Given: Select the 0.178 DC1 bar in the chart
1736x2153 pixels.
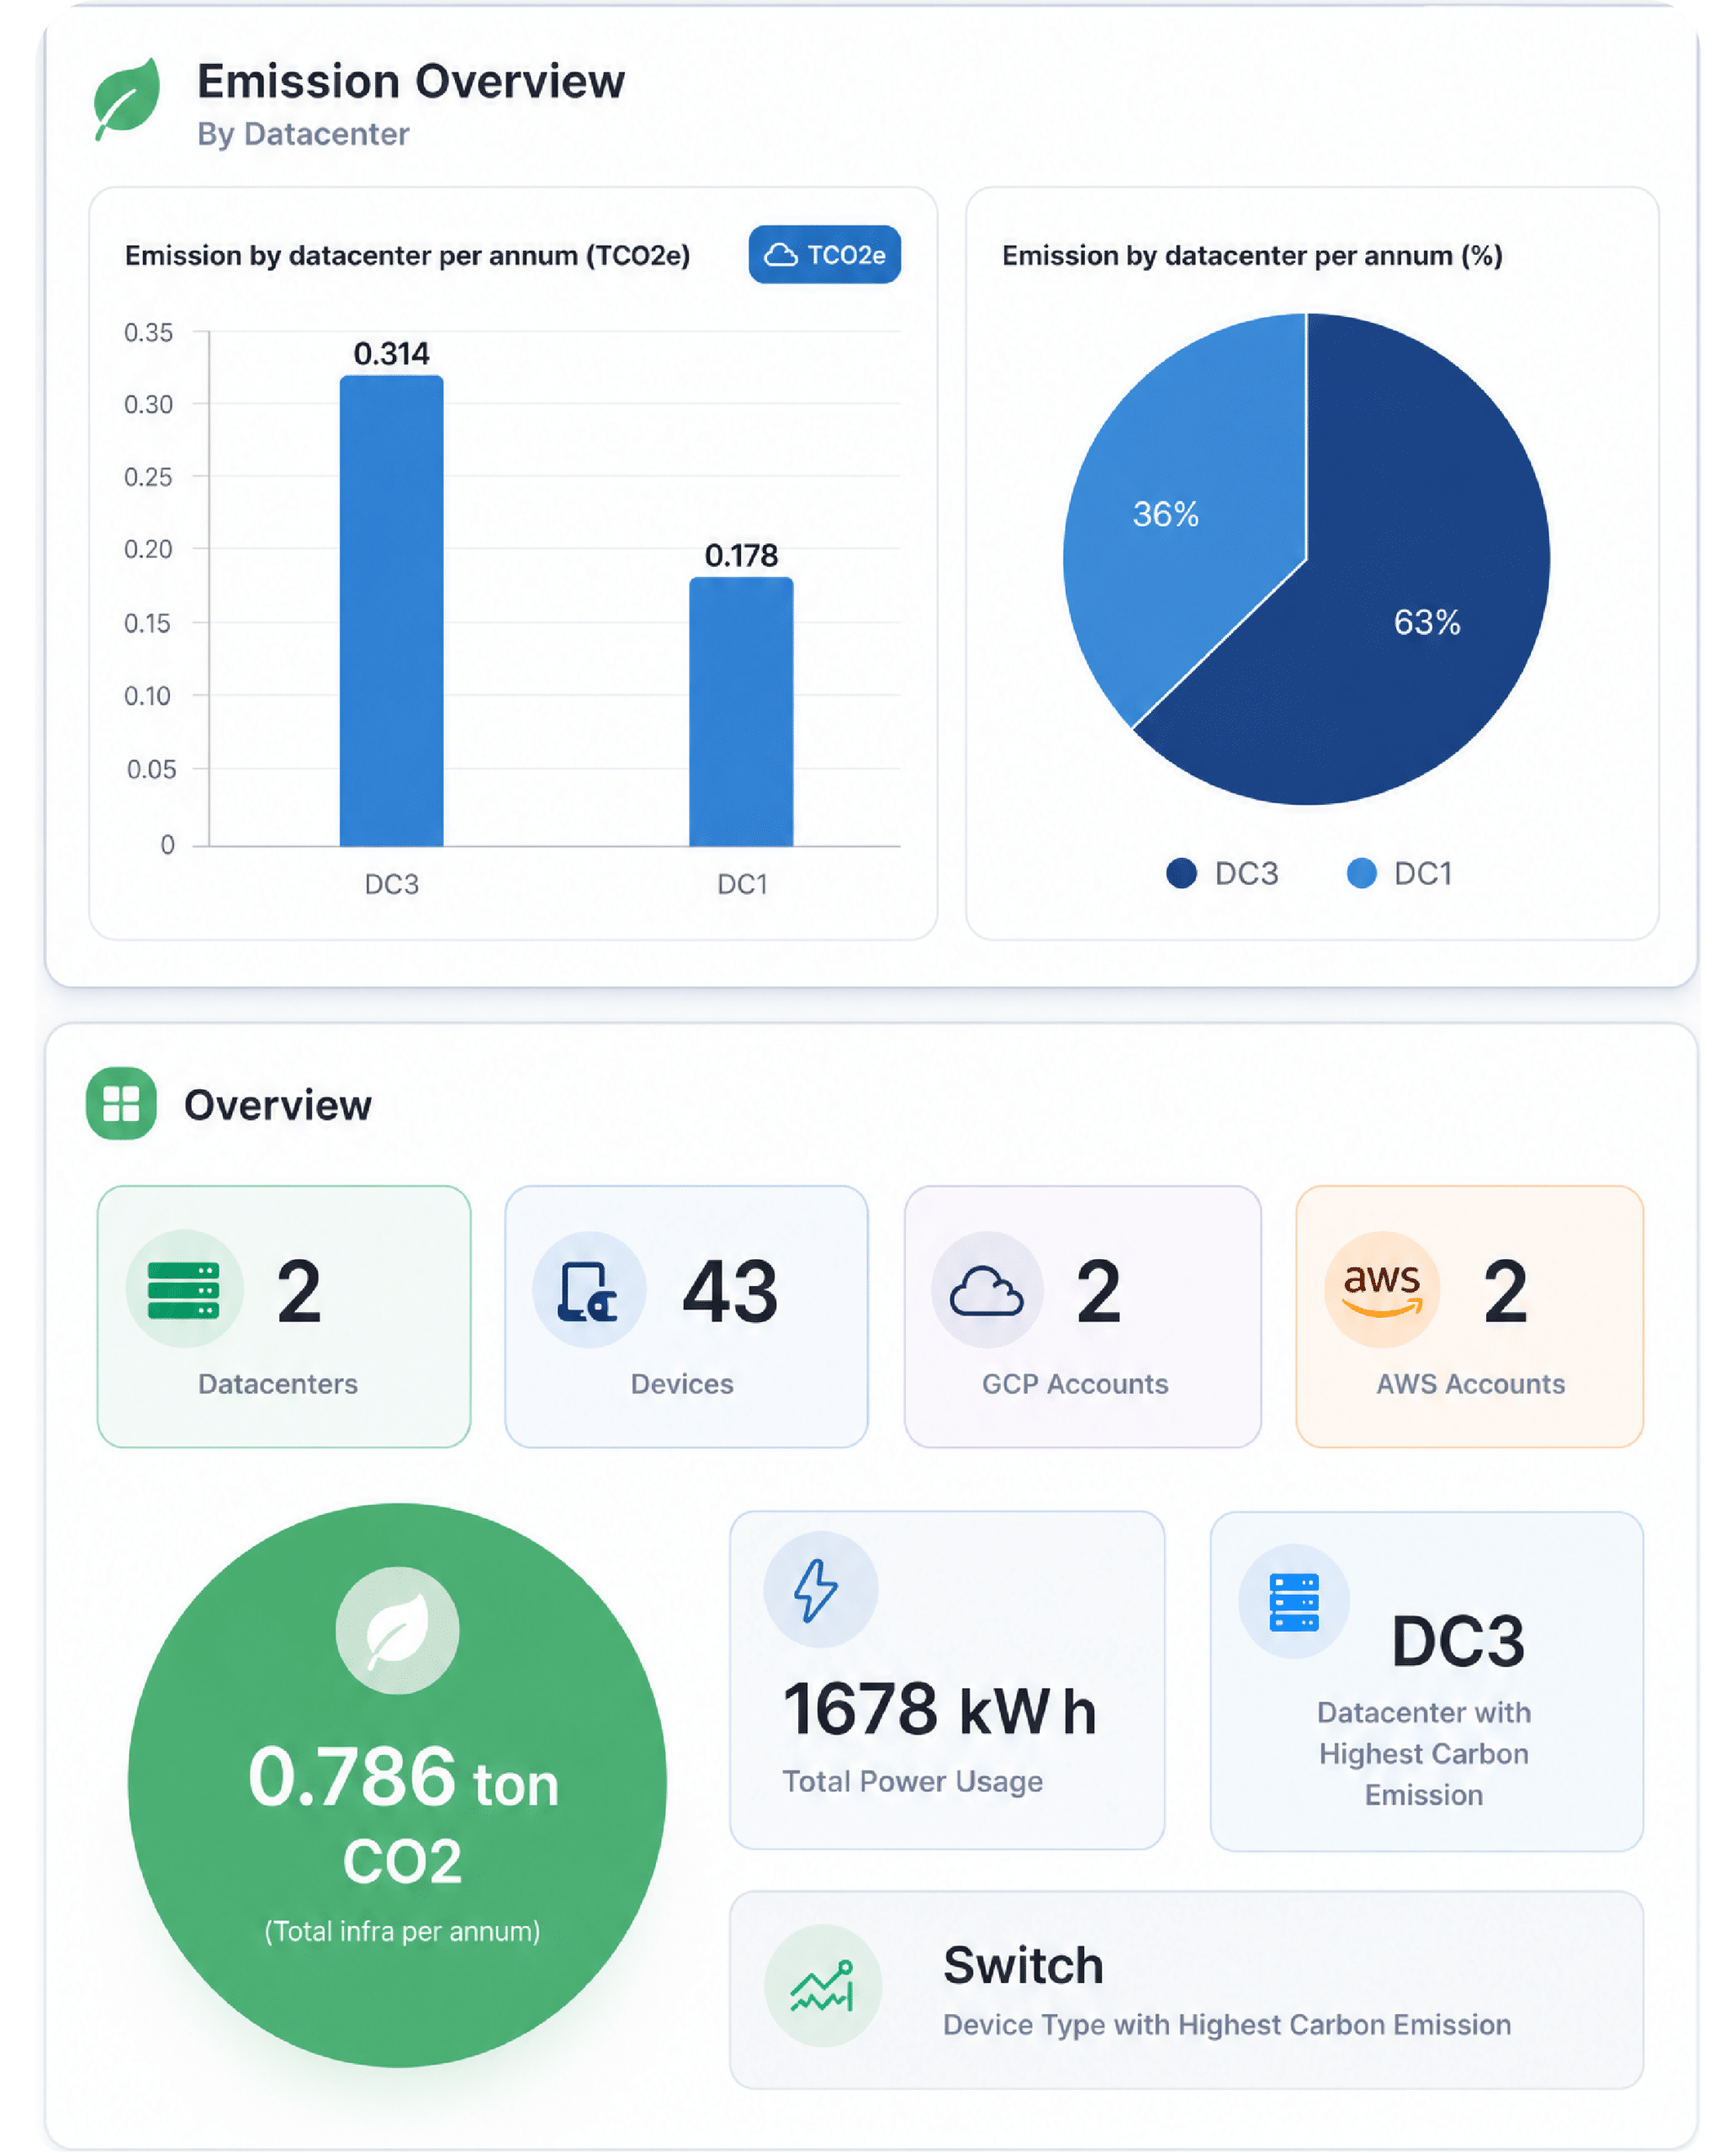Looking at the screenshot, I should 741,712.
